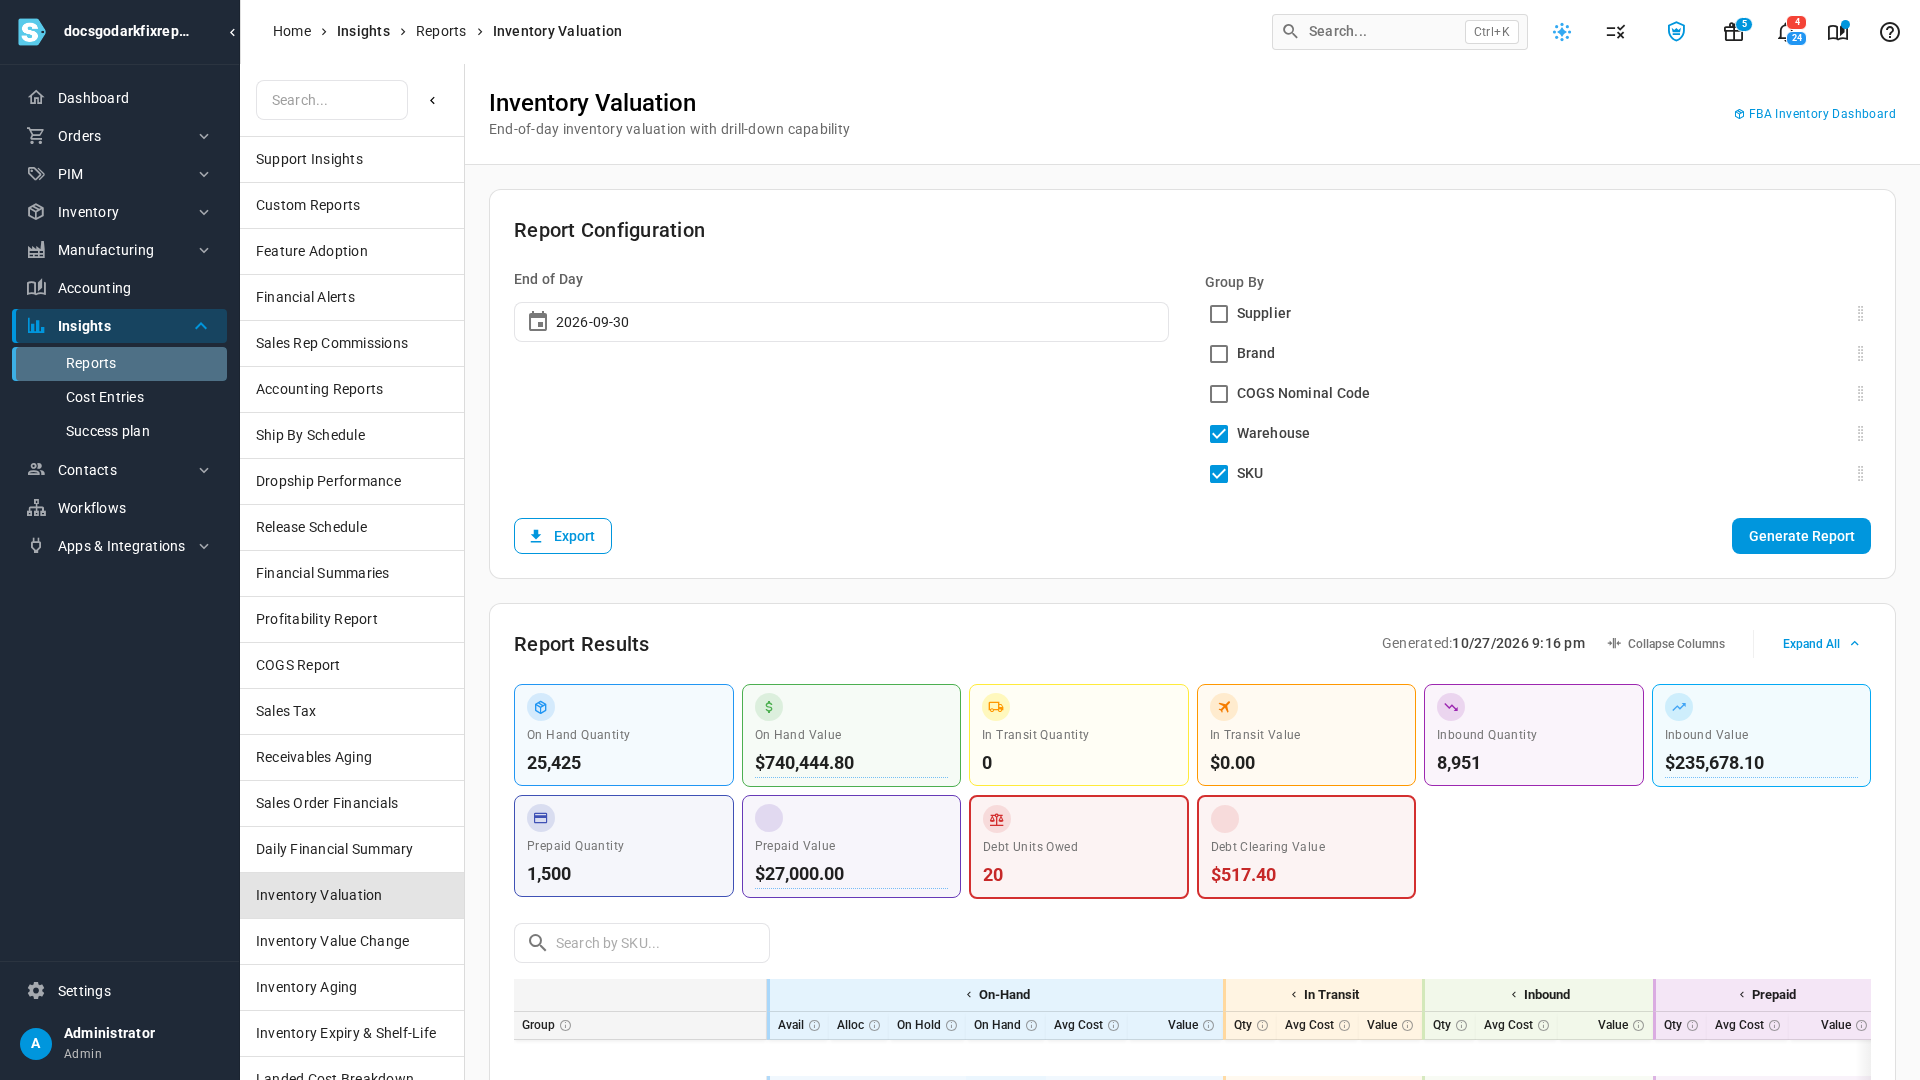The width and height of the screenshot is (1920, 1080).
Task: Click the In Transit Quantity truck icon
Action: pos(996,707)
